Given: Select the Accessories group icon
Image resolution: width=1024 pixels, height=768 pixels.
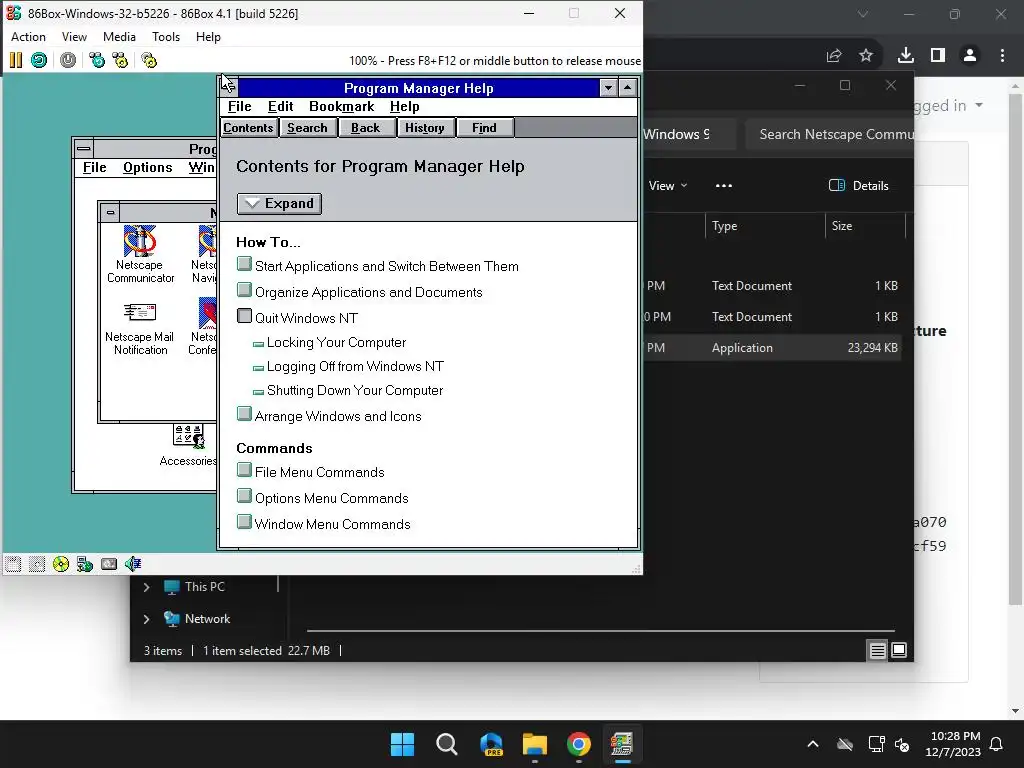Looking at the screenshot, I should point(188,445).
